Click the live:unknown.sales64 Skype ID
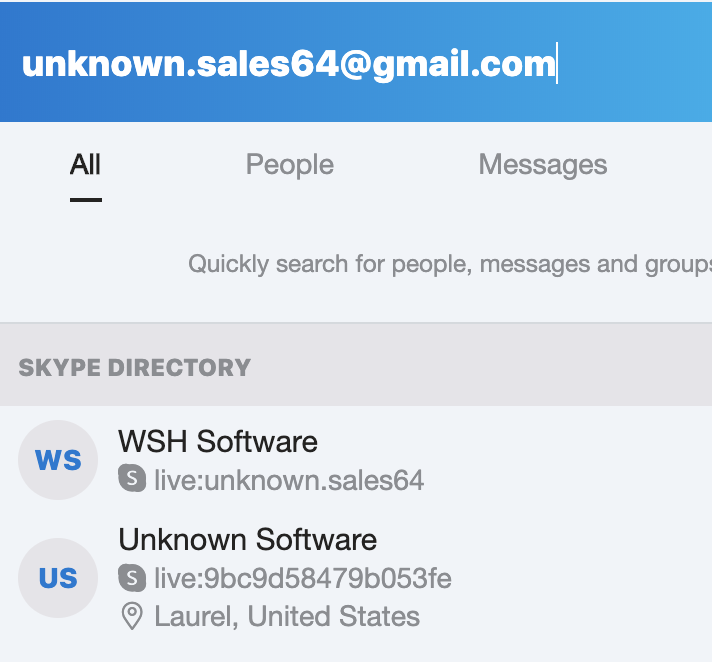This screenshot has width=712, height=662. [x=289, y=481]
